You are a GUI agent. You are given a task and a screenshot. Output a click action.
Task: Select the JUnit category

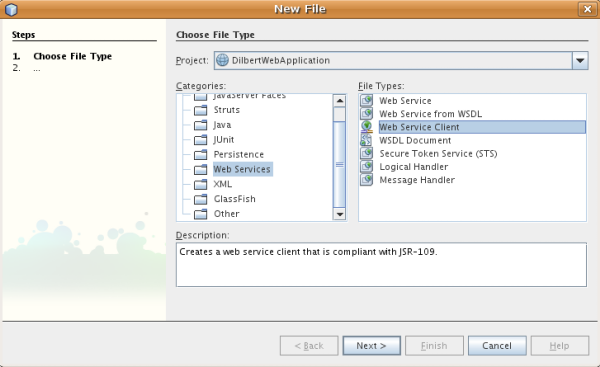click(x=224, y=140)
